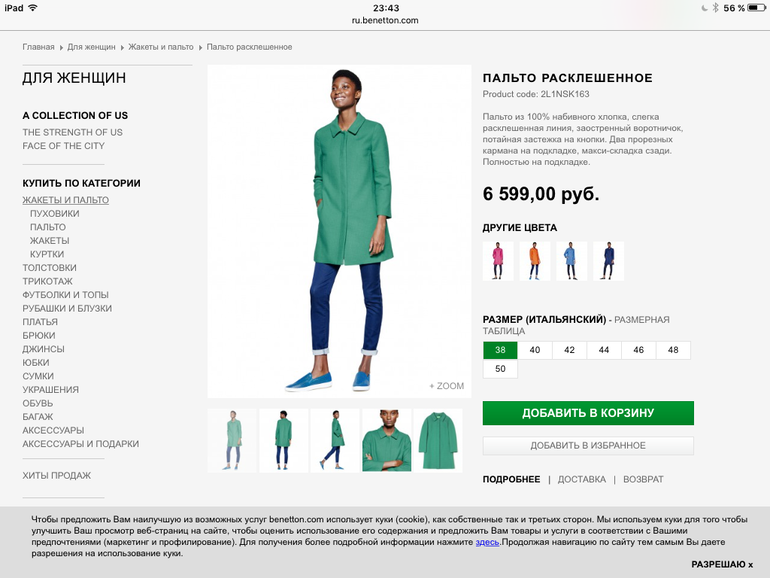Image resolution: width=770 pixels, height=578 pixels.
Task: Open the Возврат tab
Action: pyautogui.click(x=643, y=479)
